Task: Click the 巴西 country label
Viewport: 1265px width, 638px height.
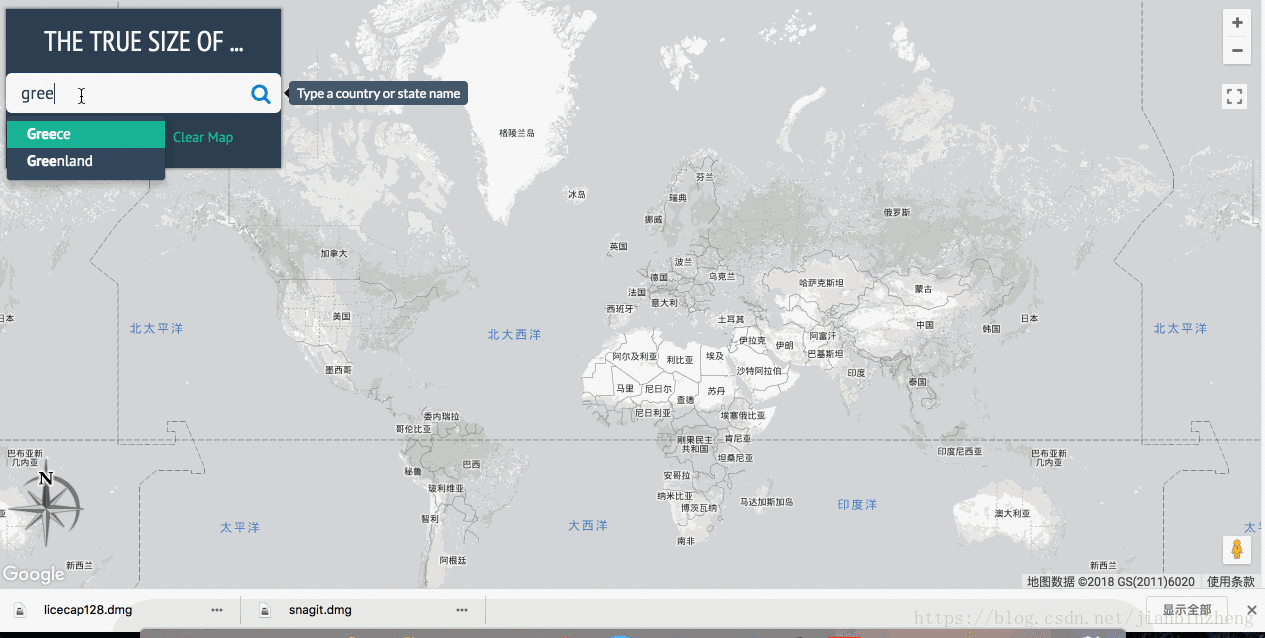Action: (x=471, y=464)
